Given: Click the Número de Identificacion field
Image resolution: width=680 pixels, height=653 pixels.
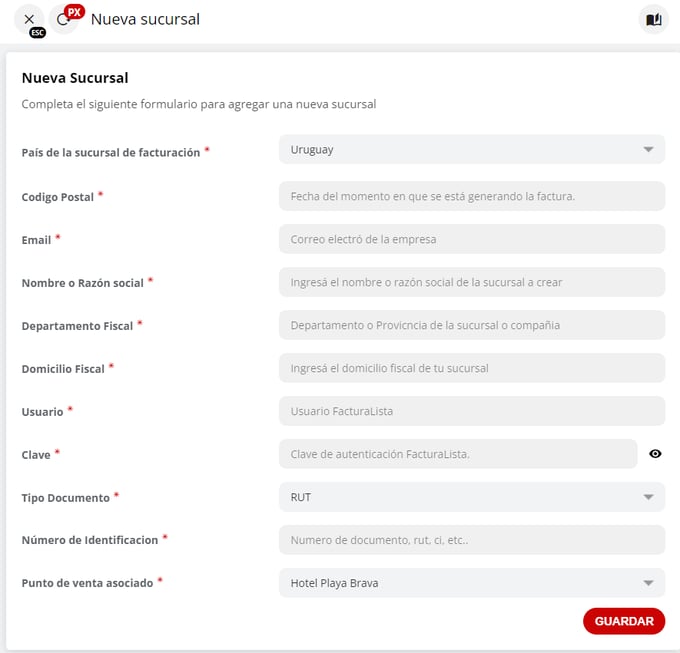Looking at the screenshot, I should pyautogui.click(x=471, y=540).
